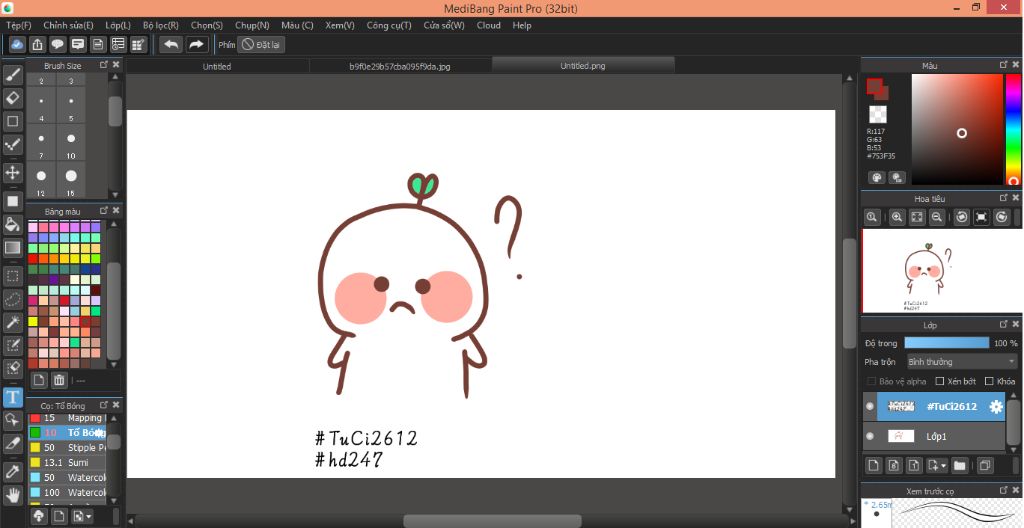
Task: Select the Eyedropper tool
Action: point(12,471)
